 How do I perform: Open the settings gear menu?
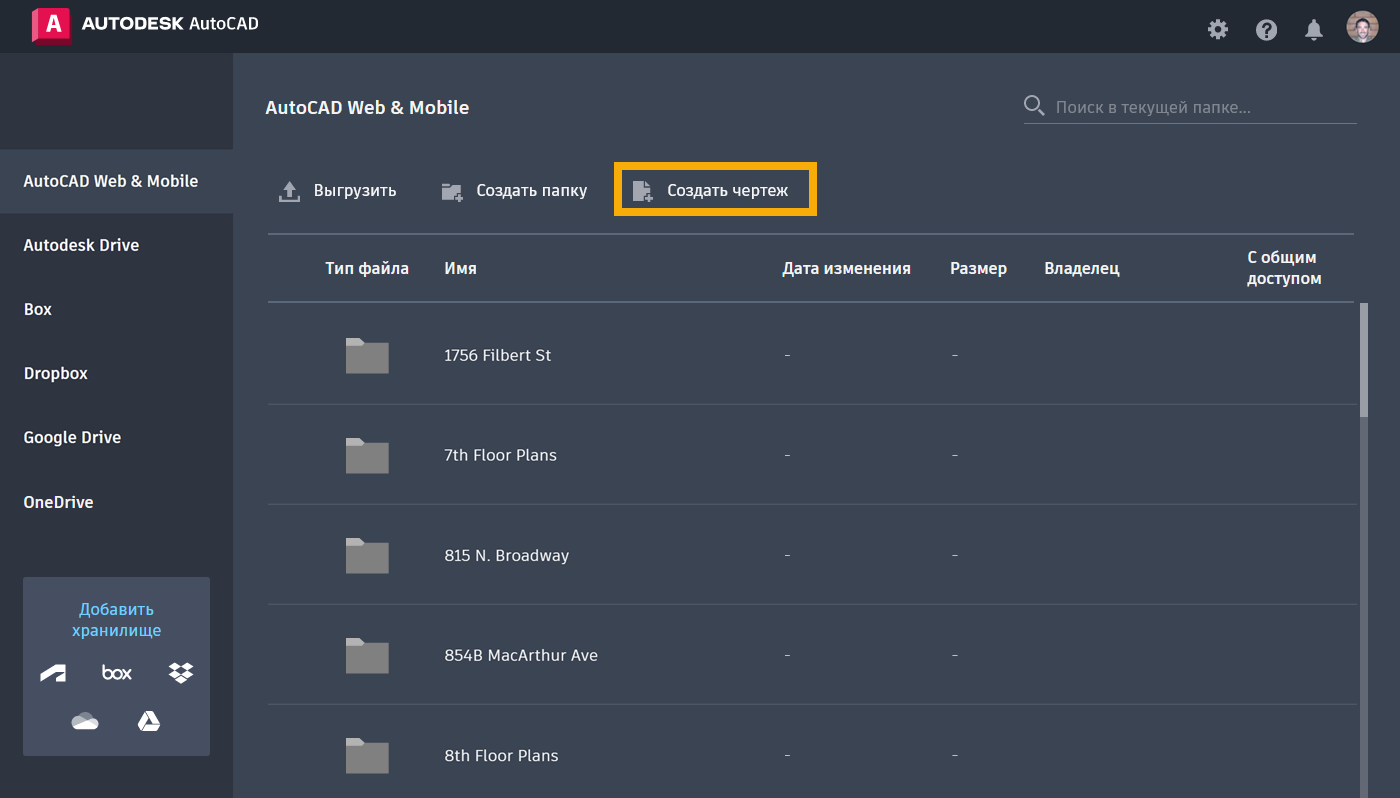(1218, 29)
